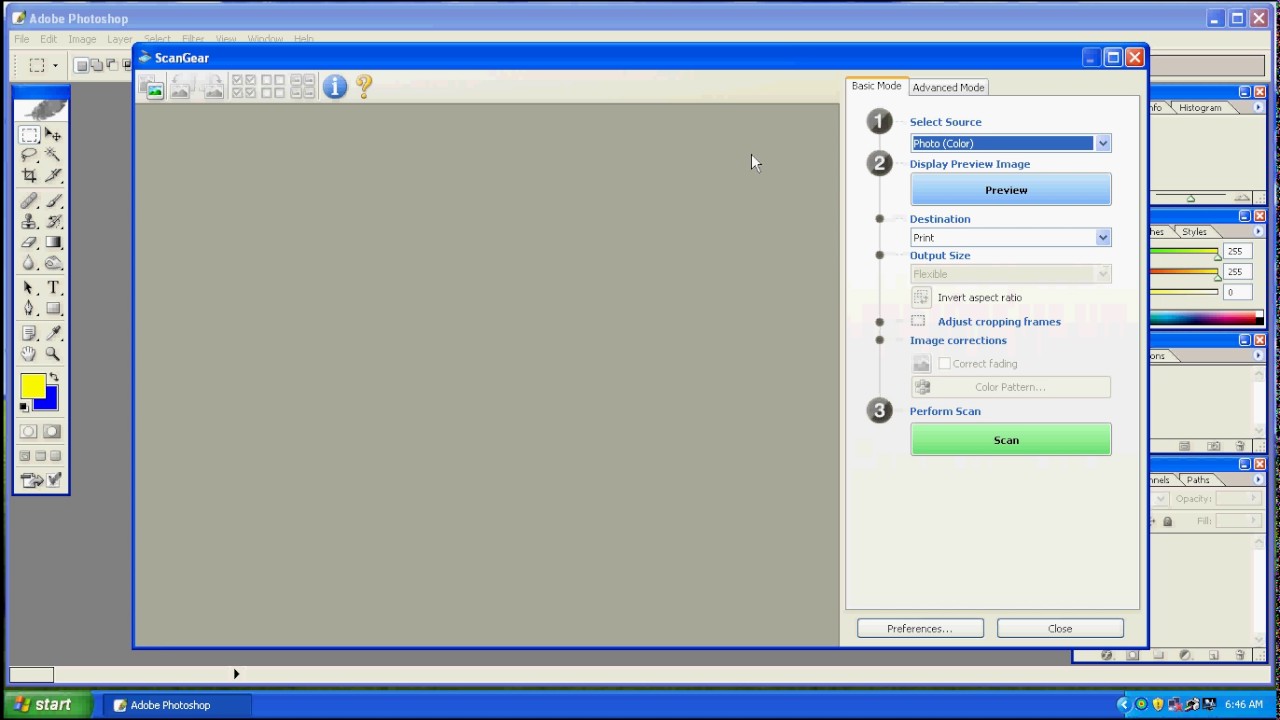Open the Styles panel flyout menu arrow
The height and width of the screenshot is (720, 1280).
(x=1258, y=232)
